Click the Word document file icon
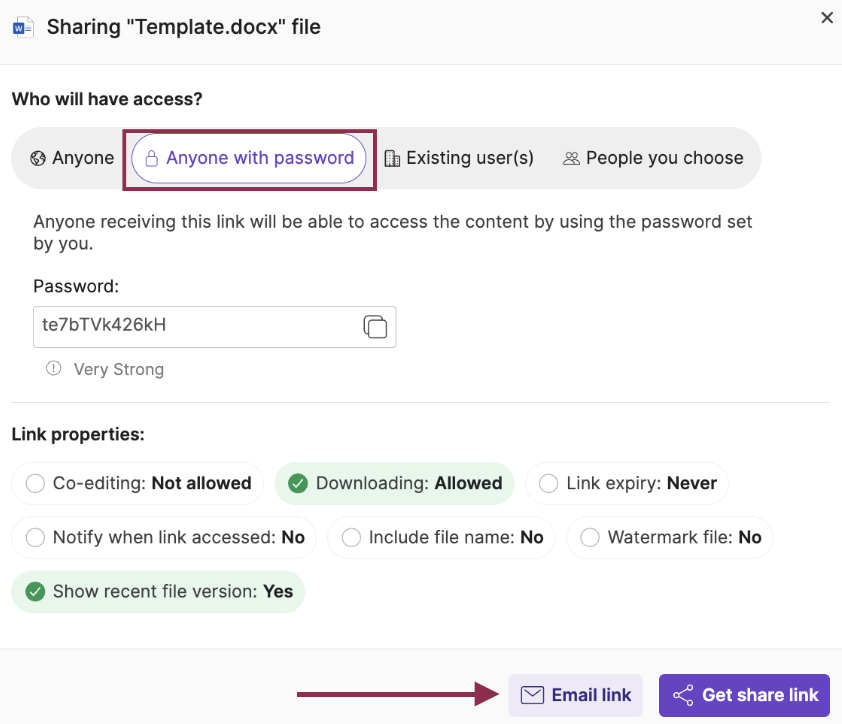This screenshot has width=842, height=724. point(22,27)
